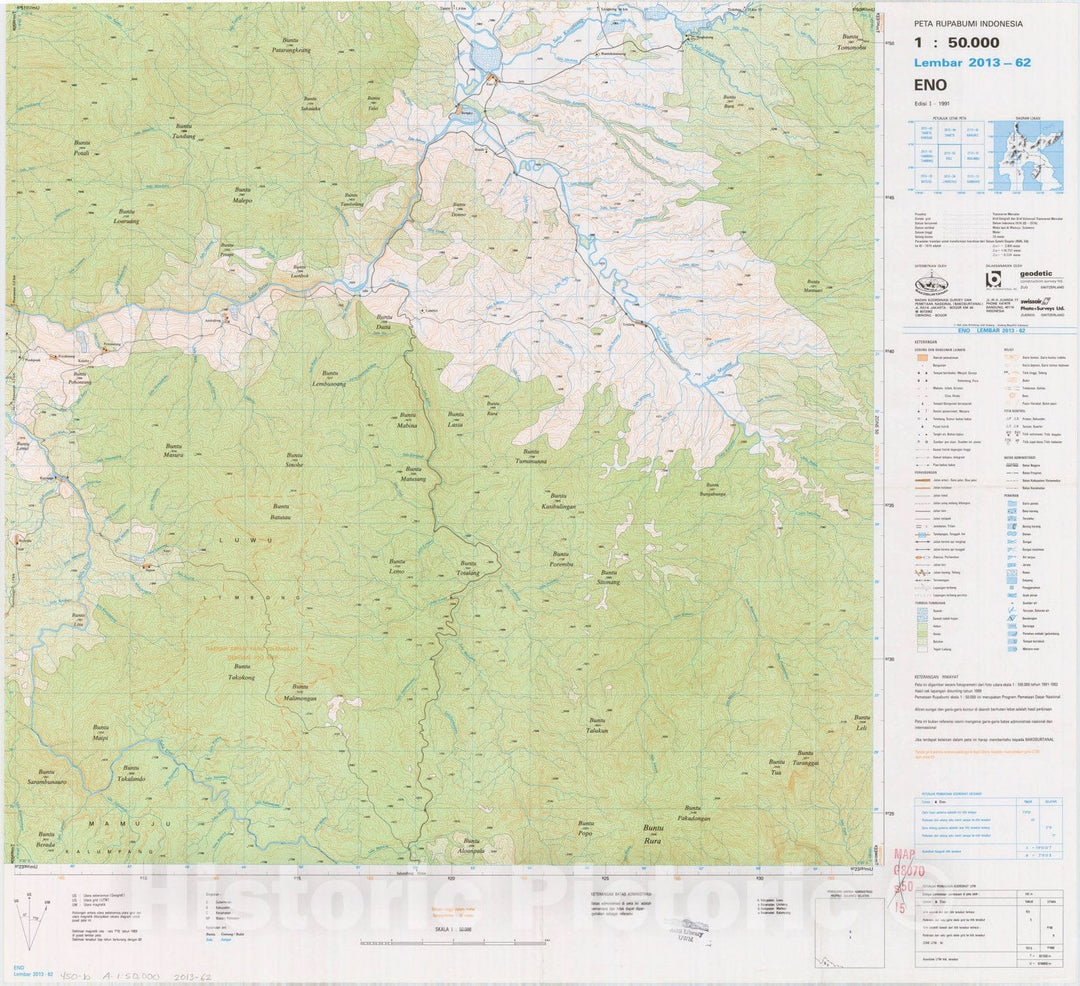The image size is (1080, 986).
Task: Click the Sulawesi location inset map
Action: [x=1027, y=156]
